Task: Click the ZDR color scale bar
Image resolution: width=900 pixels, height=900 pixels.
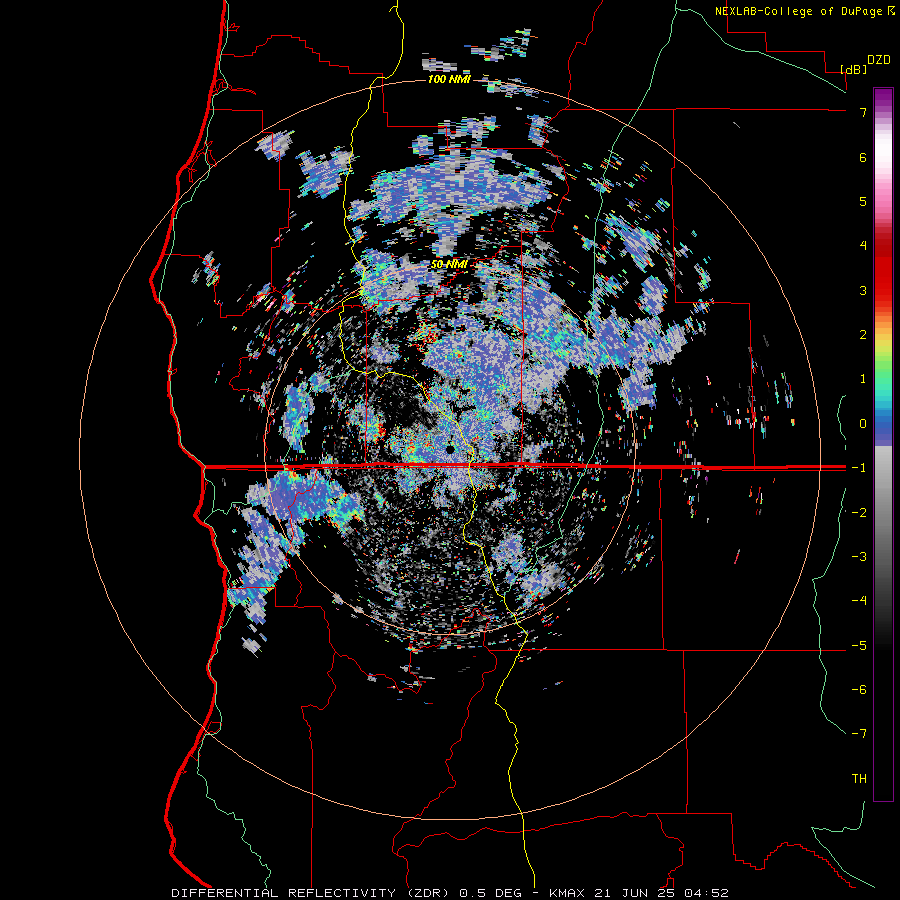Action: (883, 444)
